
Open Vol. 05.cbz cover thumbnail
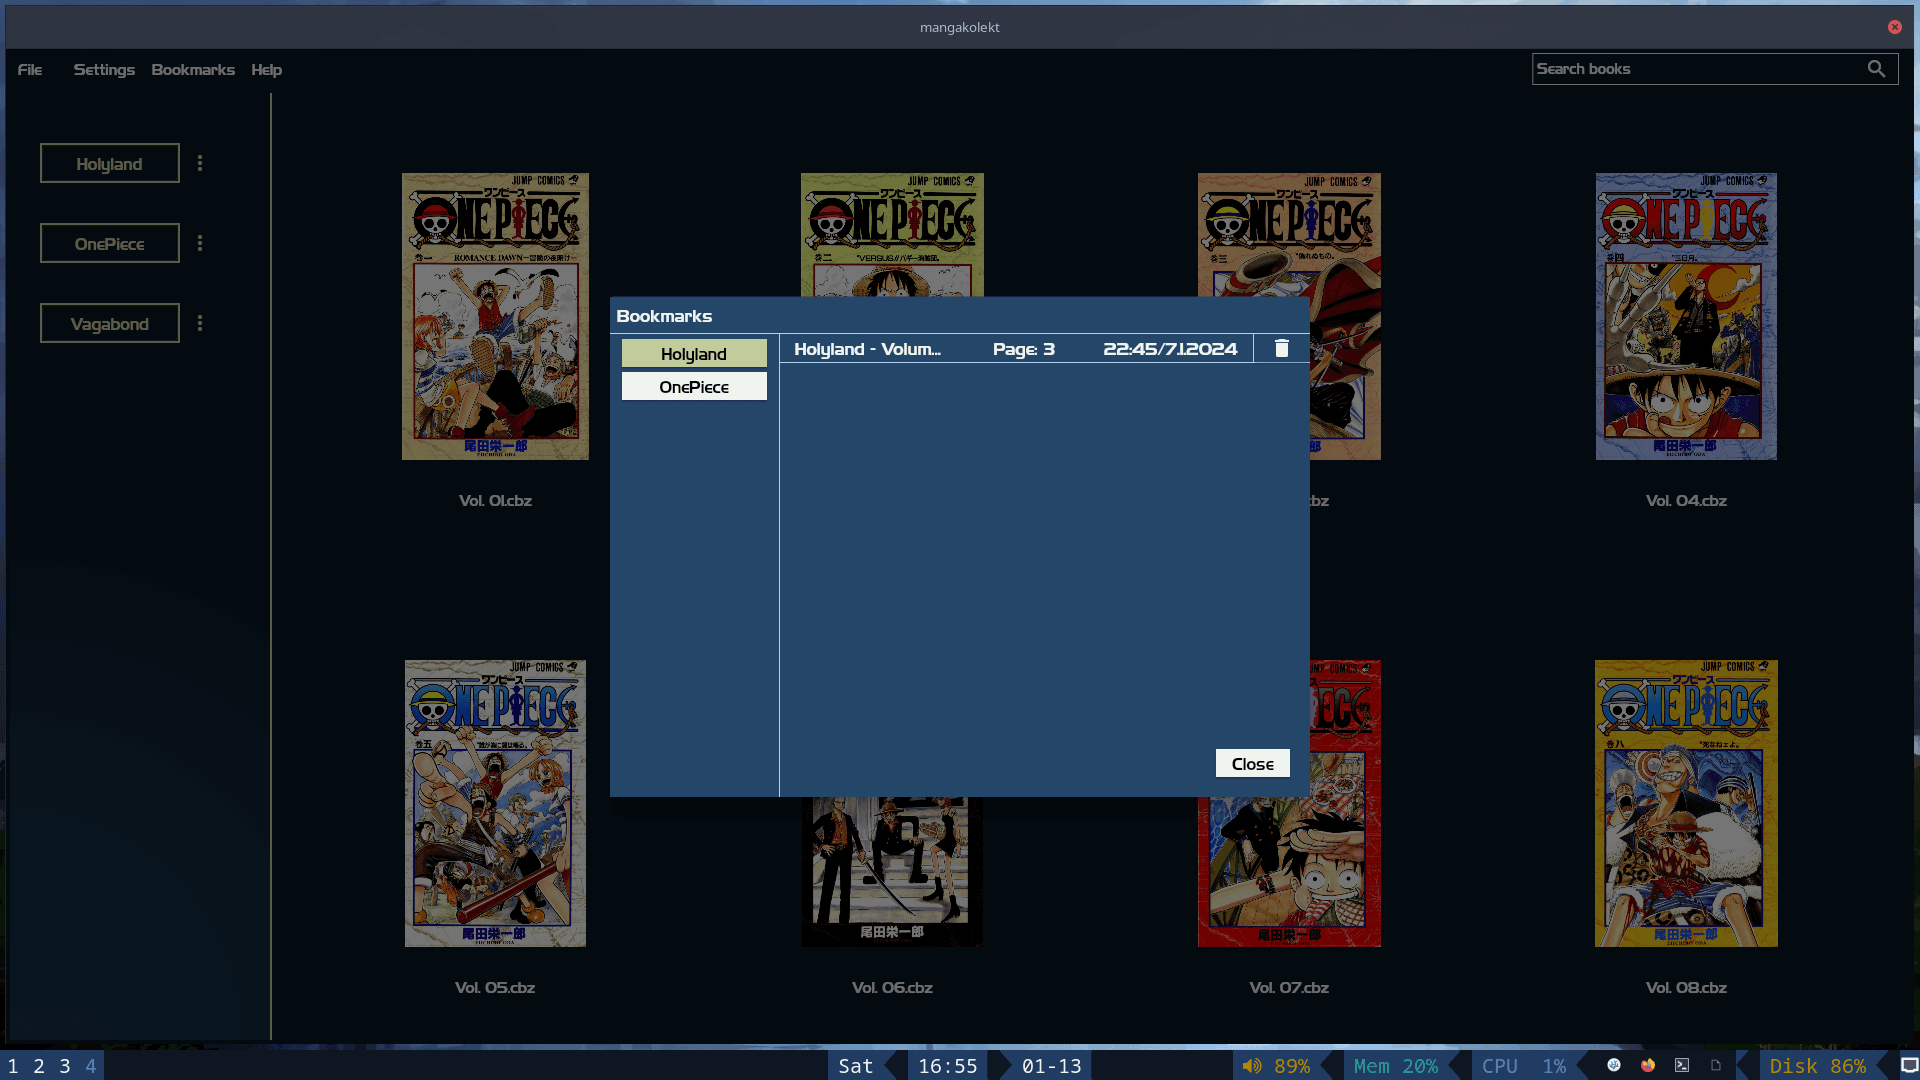click(x=495, y=803)
